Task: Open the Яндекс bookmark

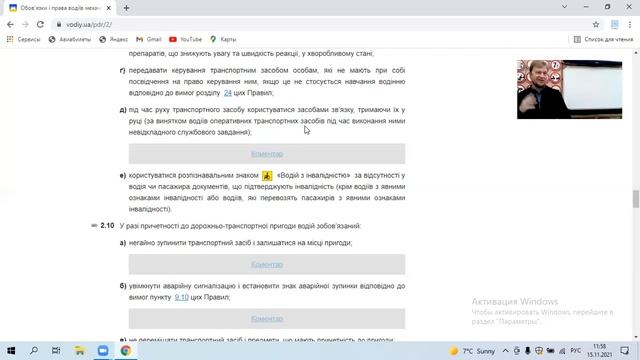Action: click(113, 39)
